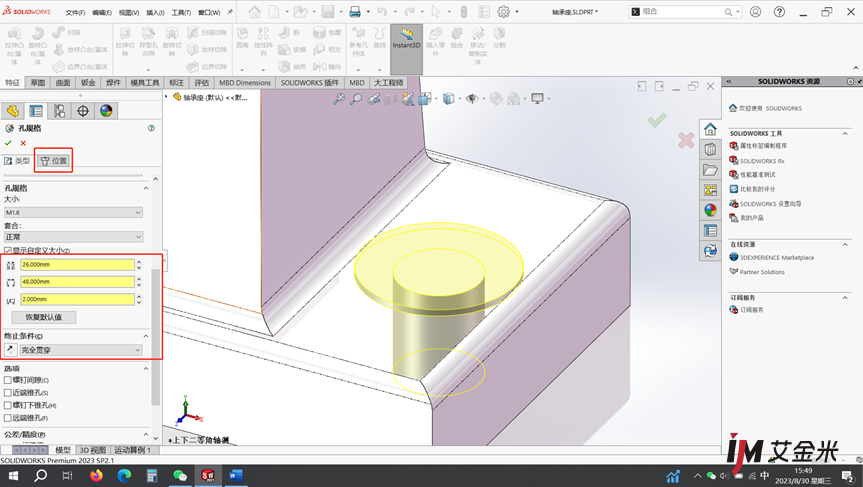Confirm hole spec with green checkmark in panel
The image size is (863, 487).
tap(8, 143)
